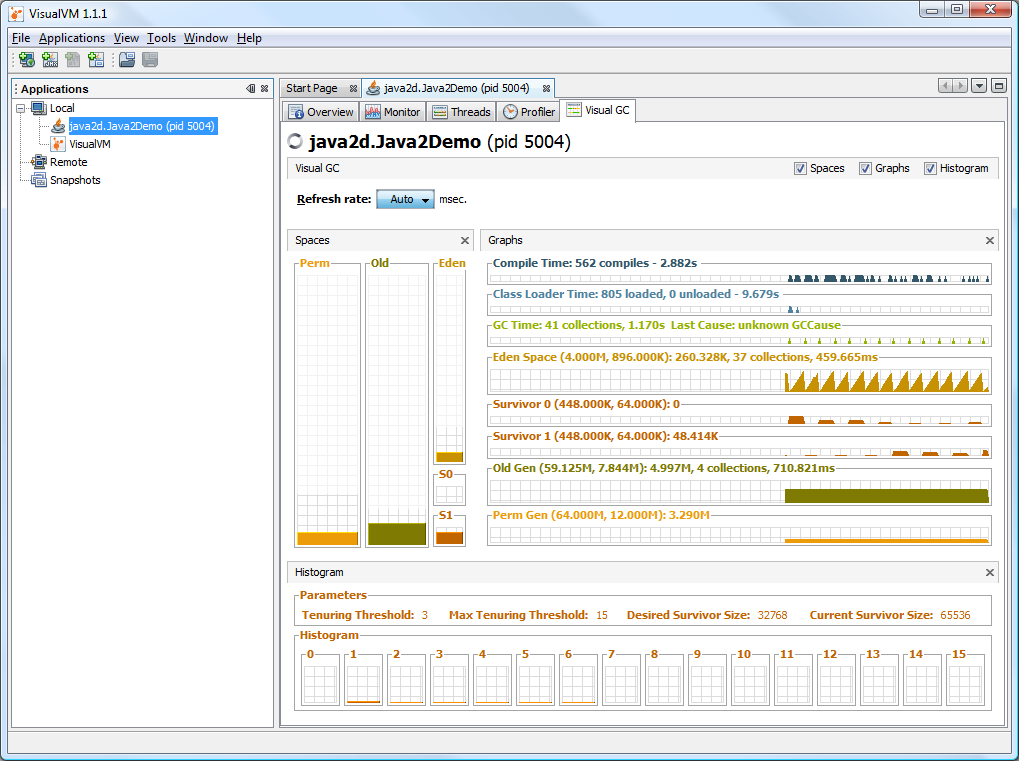The width and height of the screenshot is (1019, 761).
Task: Uncheck the Graphs checkbox
Action: [x=865, y=168]
